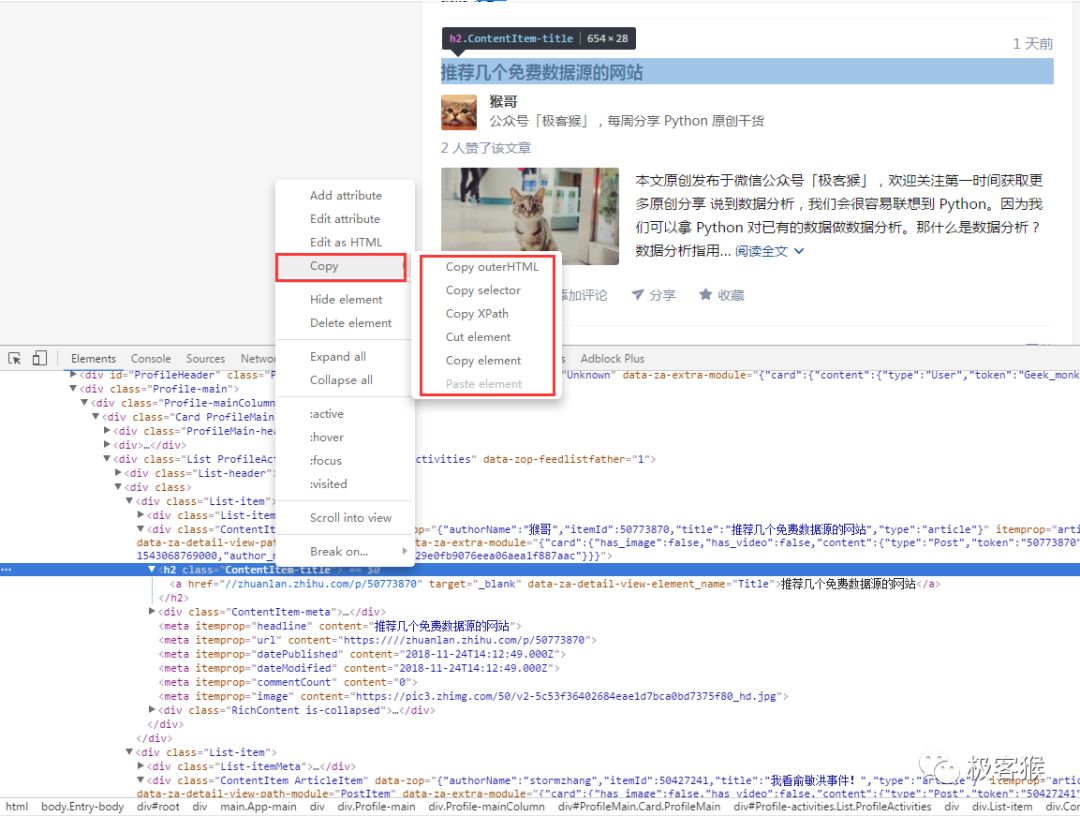Click div.Profile-mainColumn in breadcrumb bar
The image size is (1080, 816).
click(x=486, y=806)
